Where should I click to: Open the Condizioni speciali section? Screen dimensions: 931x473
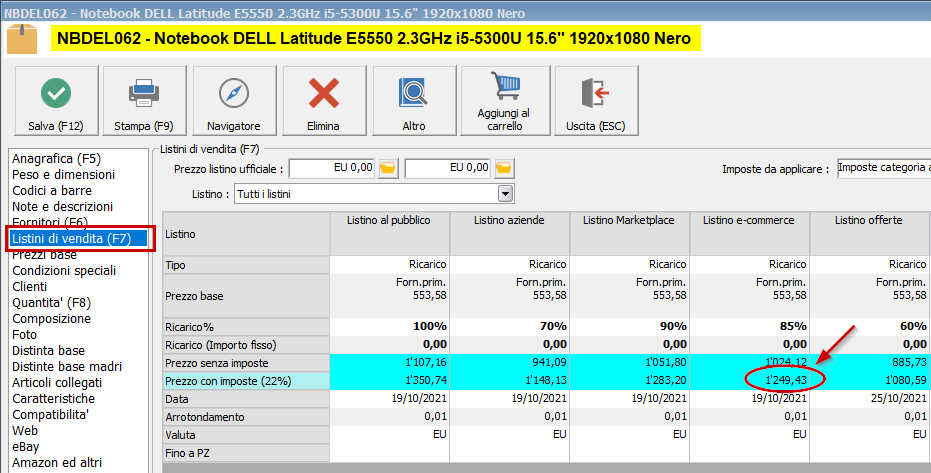64,271
